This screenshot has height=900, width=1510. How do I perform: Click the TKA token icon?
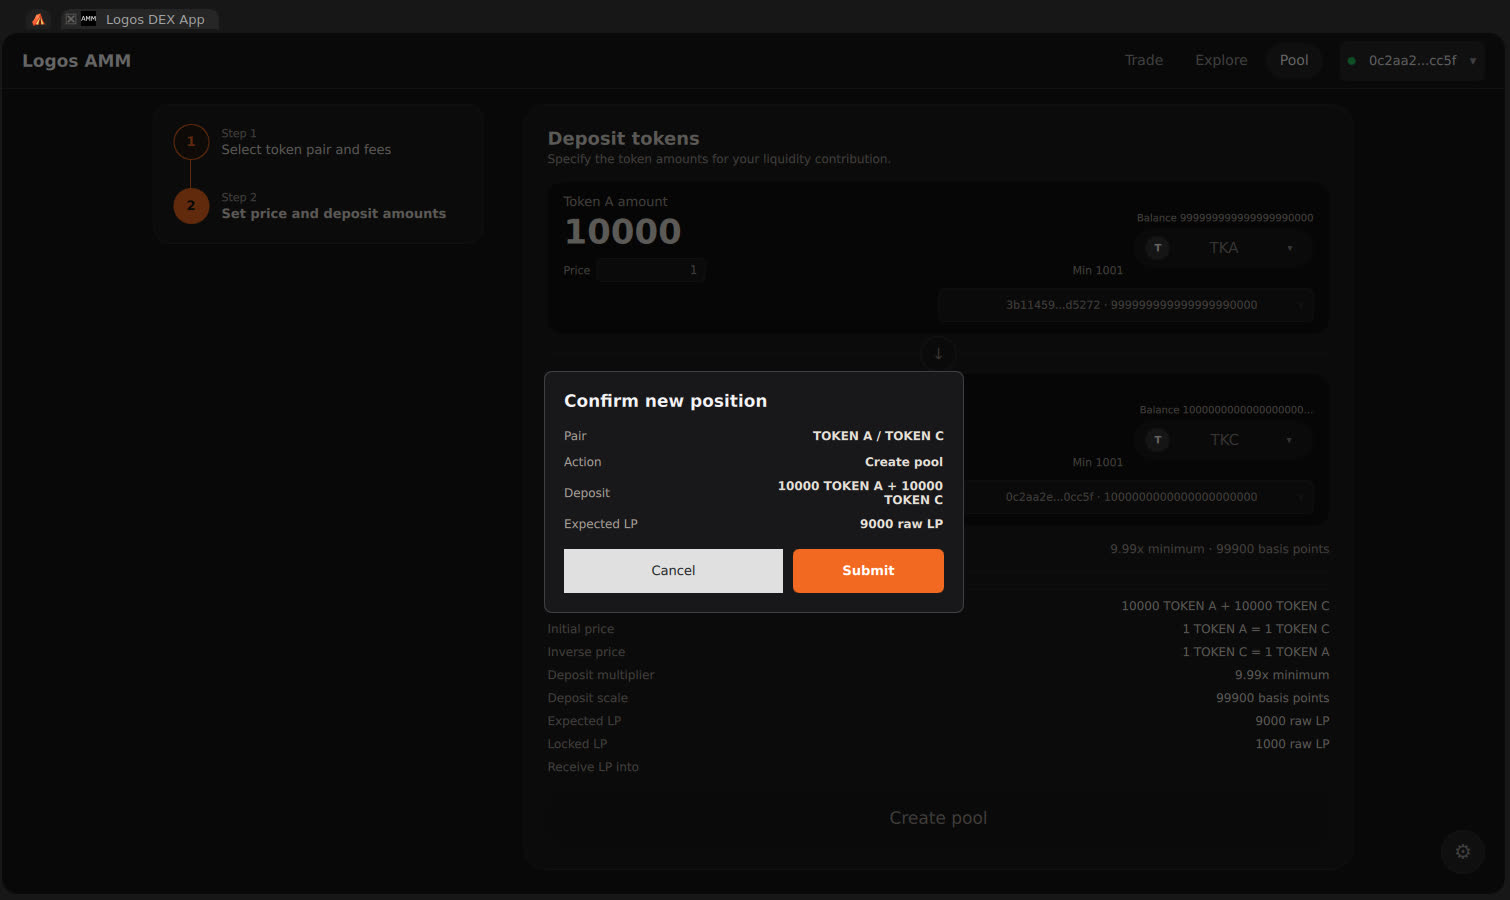pyautogui.click(x=1158, y=248)
